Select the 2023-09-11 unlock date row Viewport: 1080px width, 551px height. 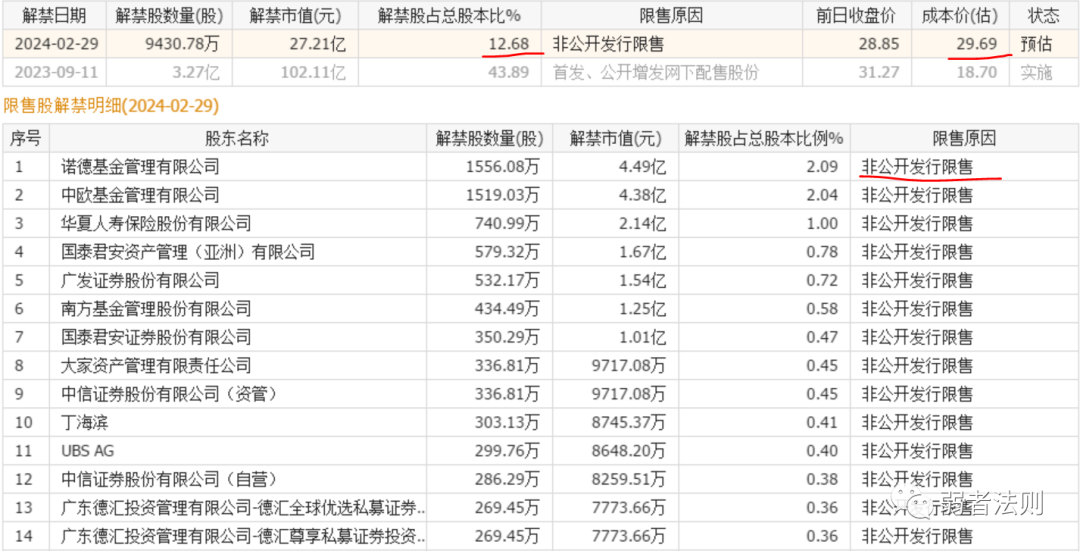click(540, 72)
